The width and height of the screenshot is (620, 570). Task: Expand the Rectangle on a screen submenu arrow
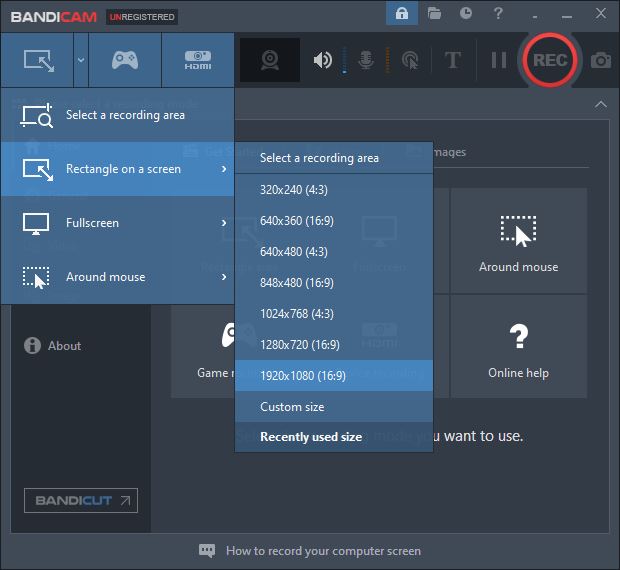[x=224, y=169]
